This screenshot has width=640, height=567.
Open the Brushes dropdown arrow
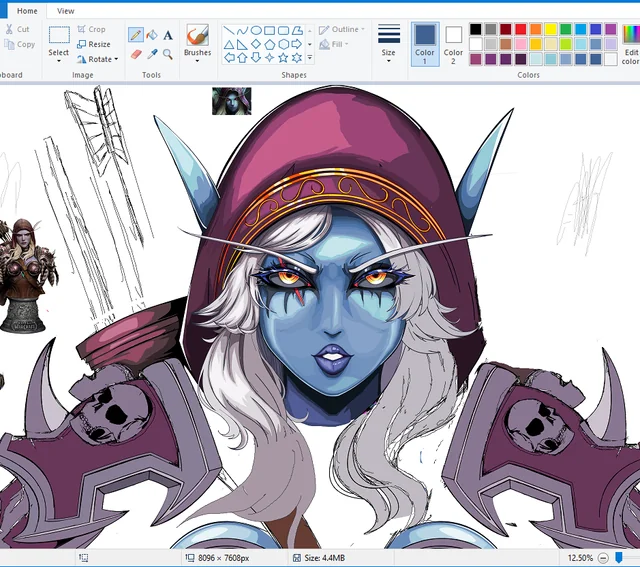tap(197, 61)
